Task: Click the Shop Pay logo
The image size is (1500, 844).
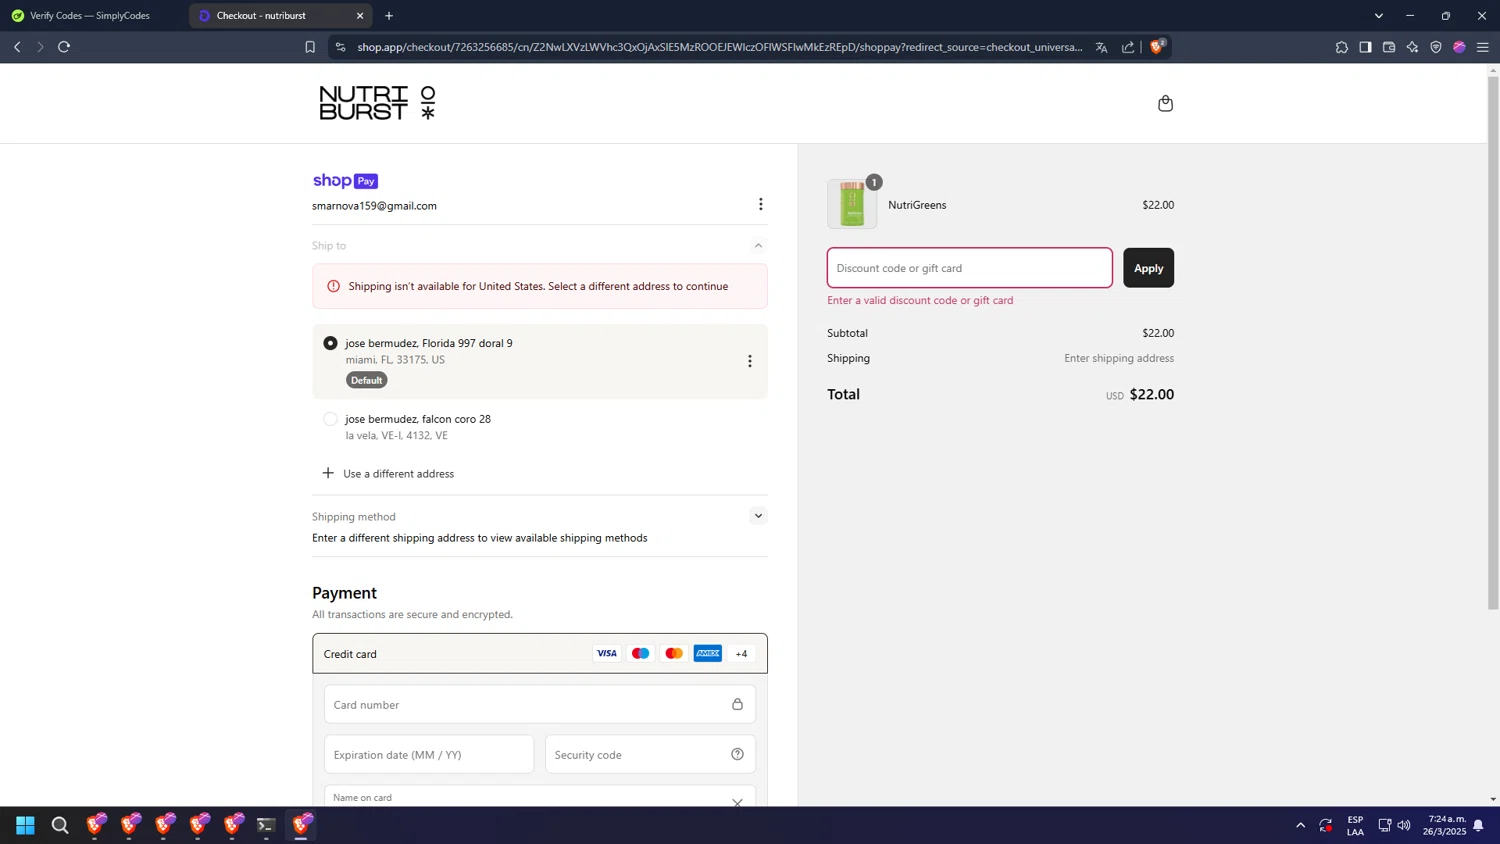Action: point(345,181)
